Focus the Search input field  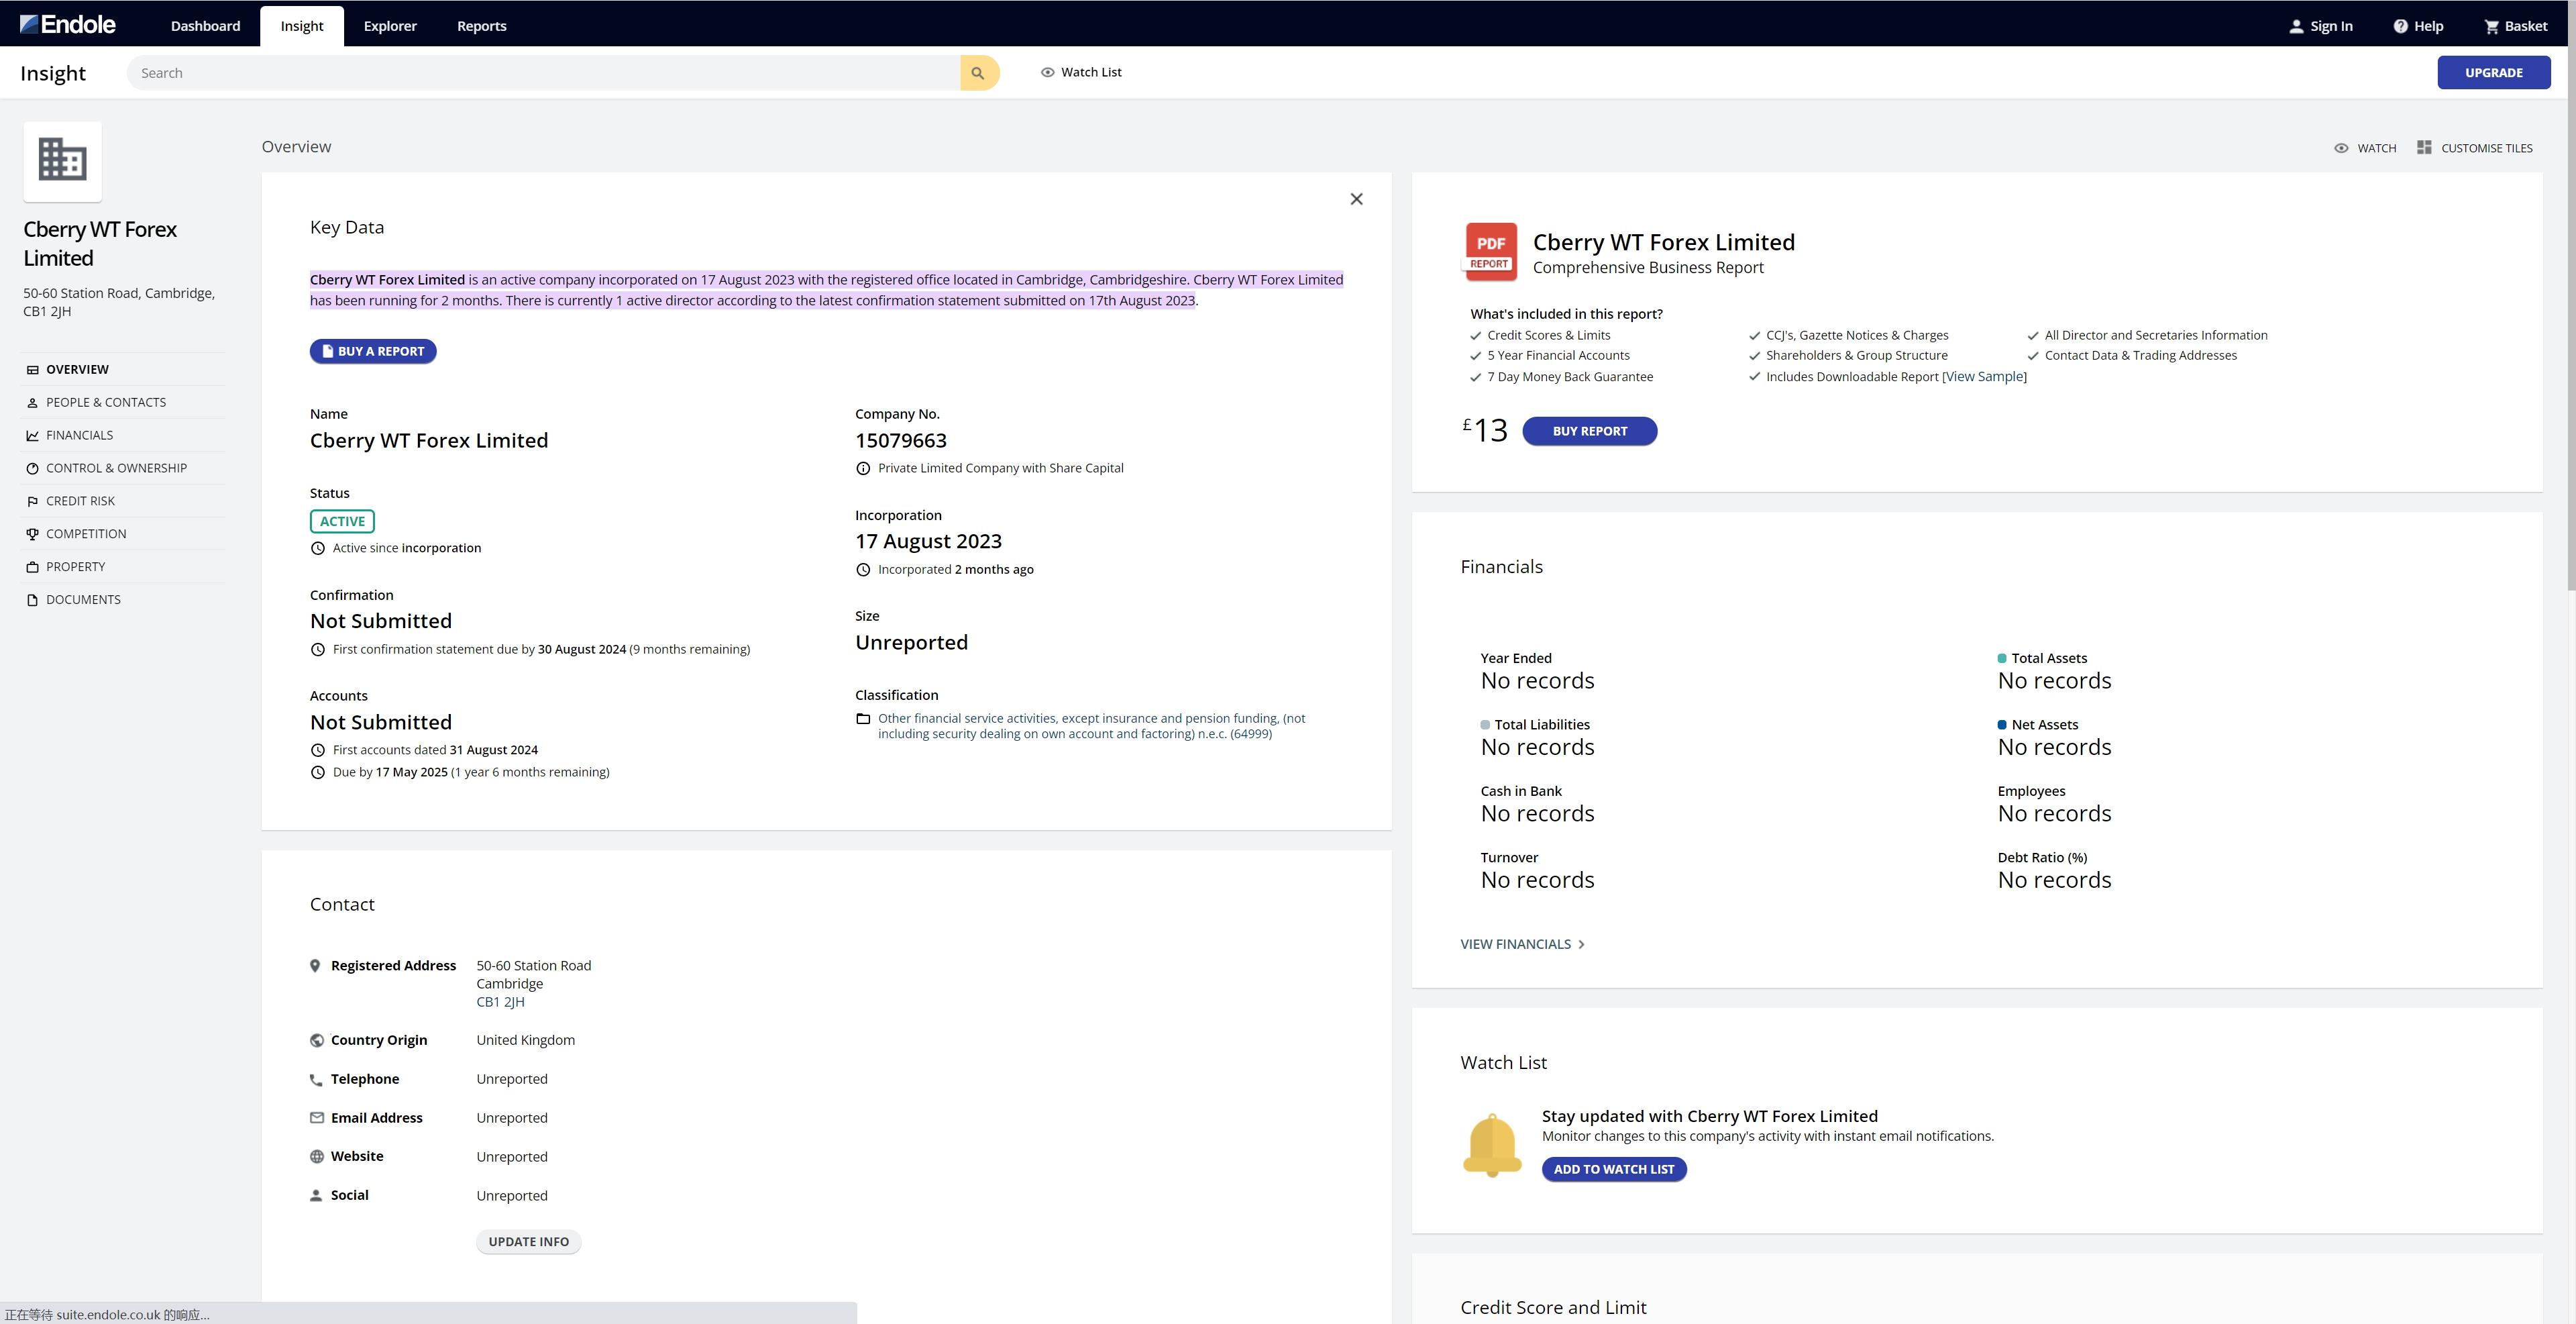click(544, 73)
